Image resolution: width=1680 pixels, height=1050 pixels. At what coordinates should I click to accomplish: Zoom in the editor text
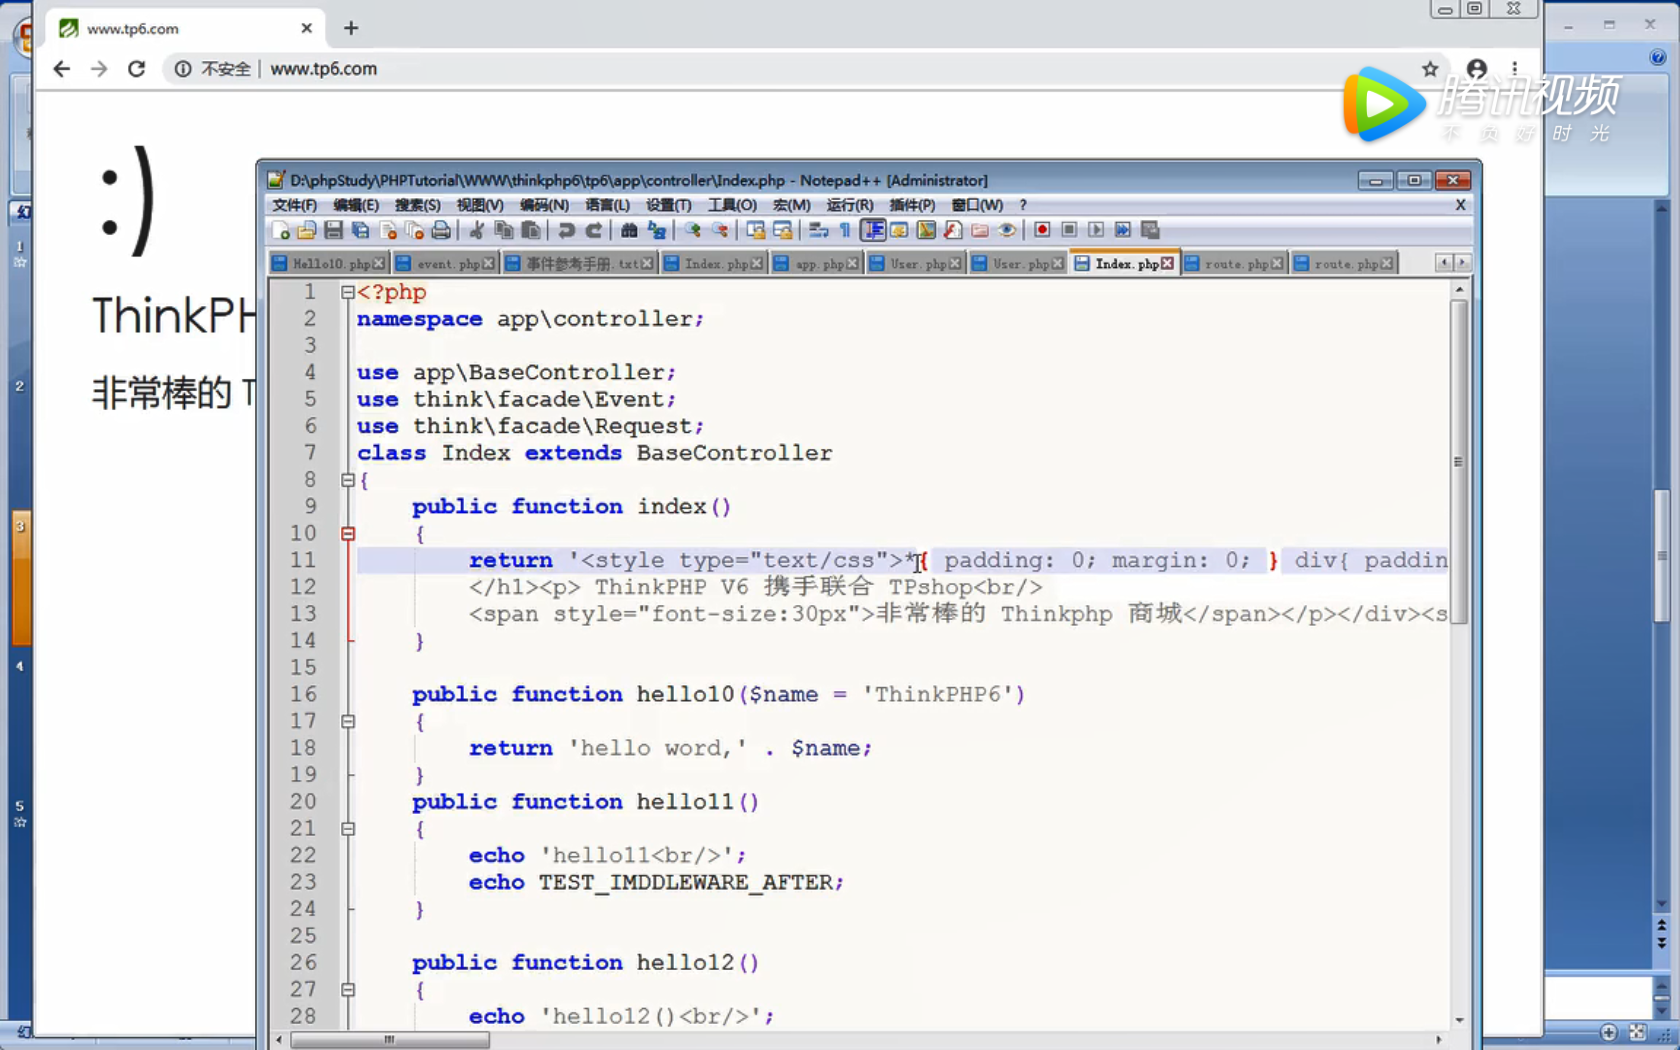(x=692, y=231)
